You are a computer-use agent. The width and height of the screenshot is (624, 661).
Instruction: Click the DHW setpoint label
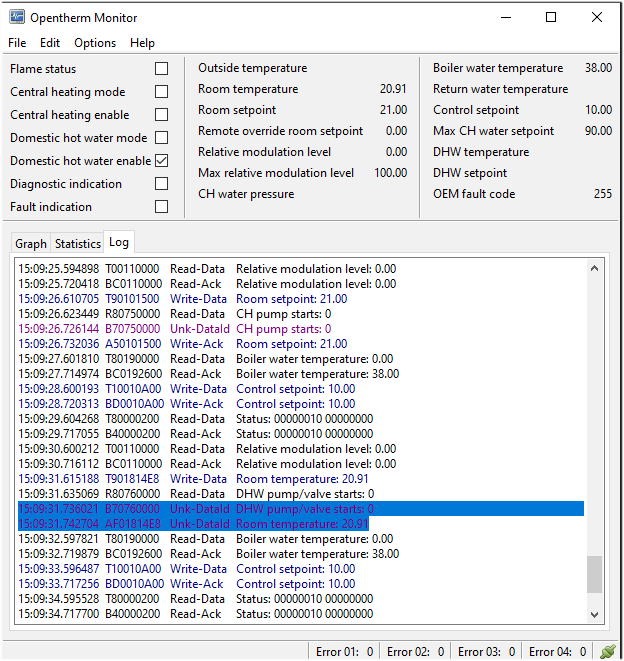(470, 173)
